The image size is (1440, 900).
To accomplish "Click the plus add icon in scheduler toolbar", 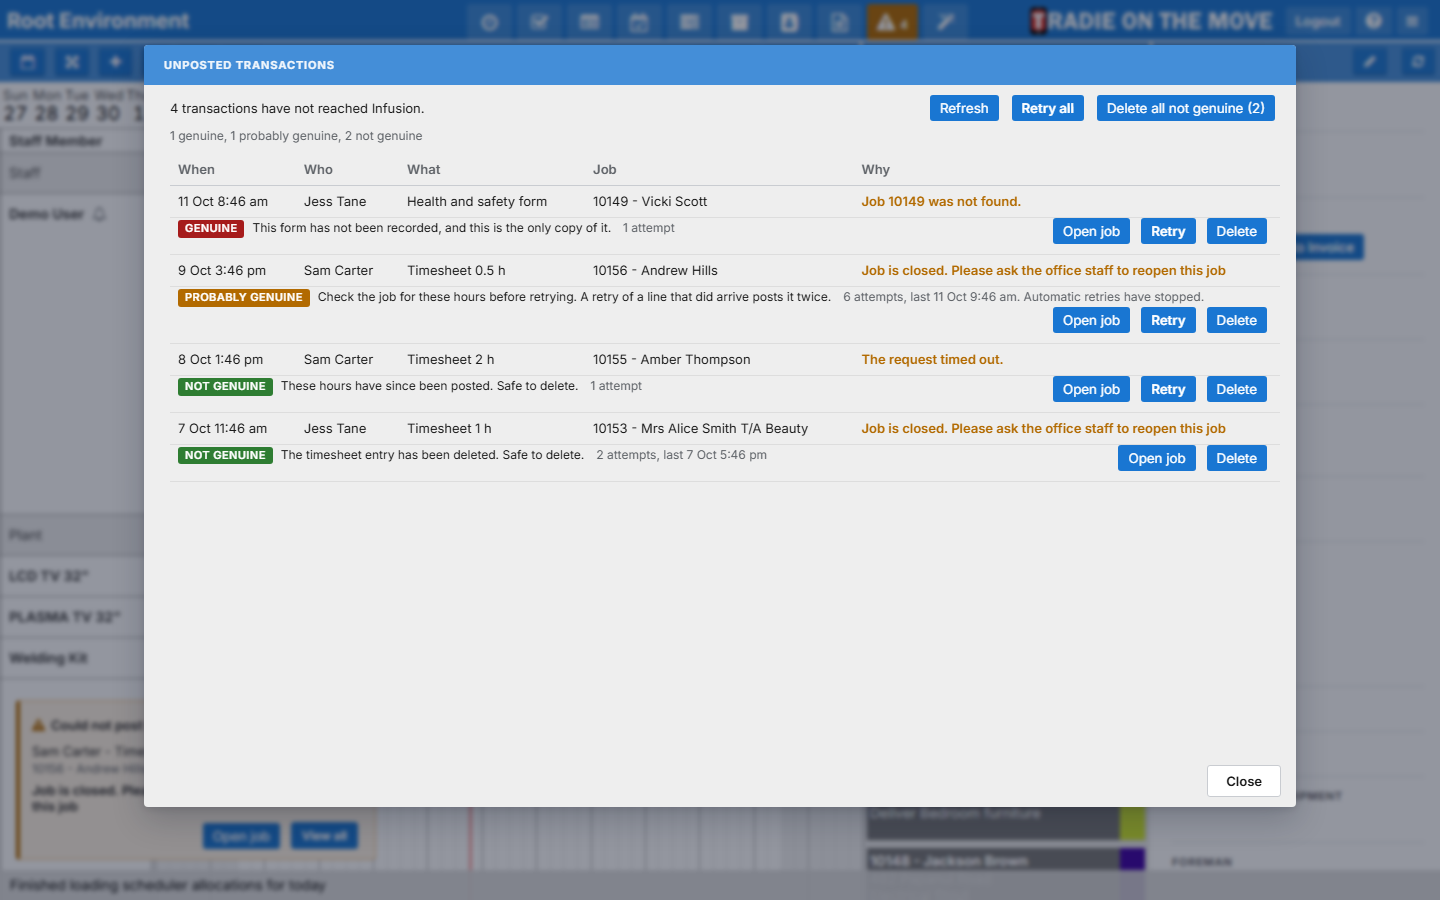I will click(115, 62).
